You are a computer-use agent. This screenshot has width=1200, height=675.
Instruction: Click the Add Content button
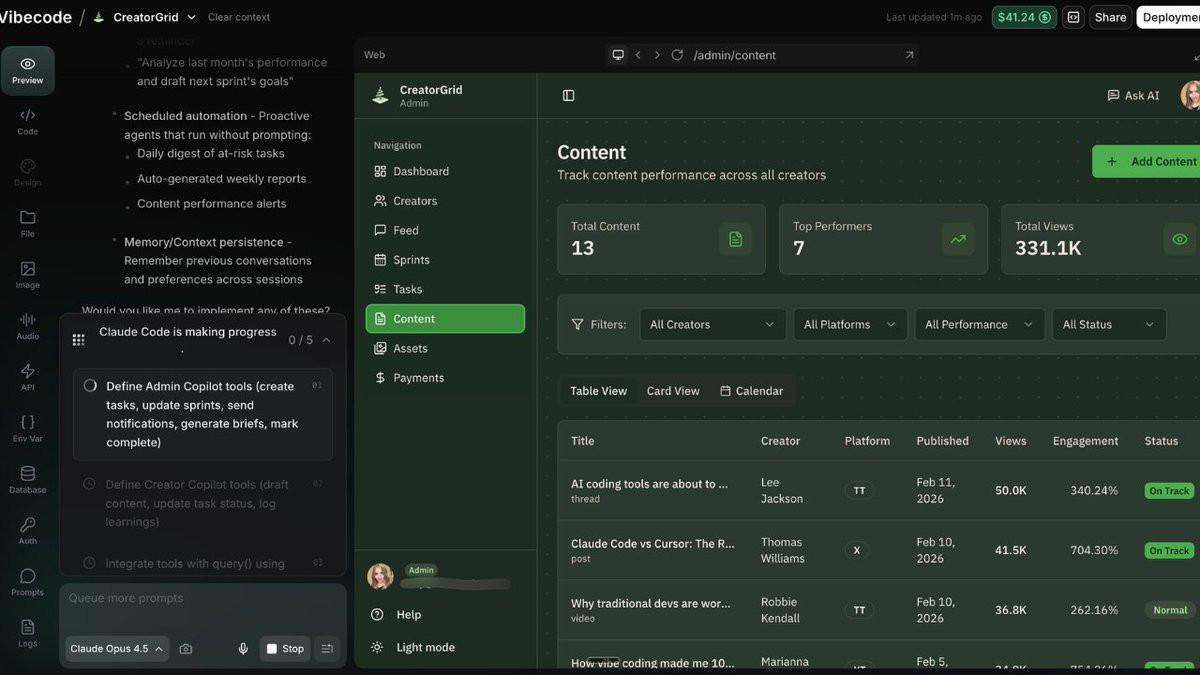tap(1147, 161)
